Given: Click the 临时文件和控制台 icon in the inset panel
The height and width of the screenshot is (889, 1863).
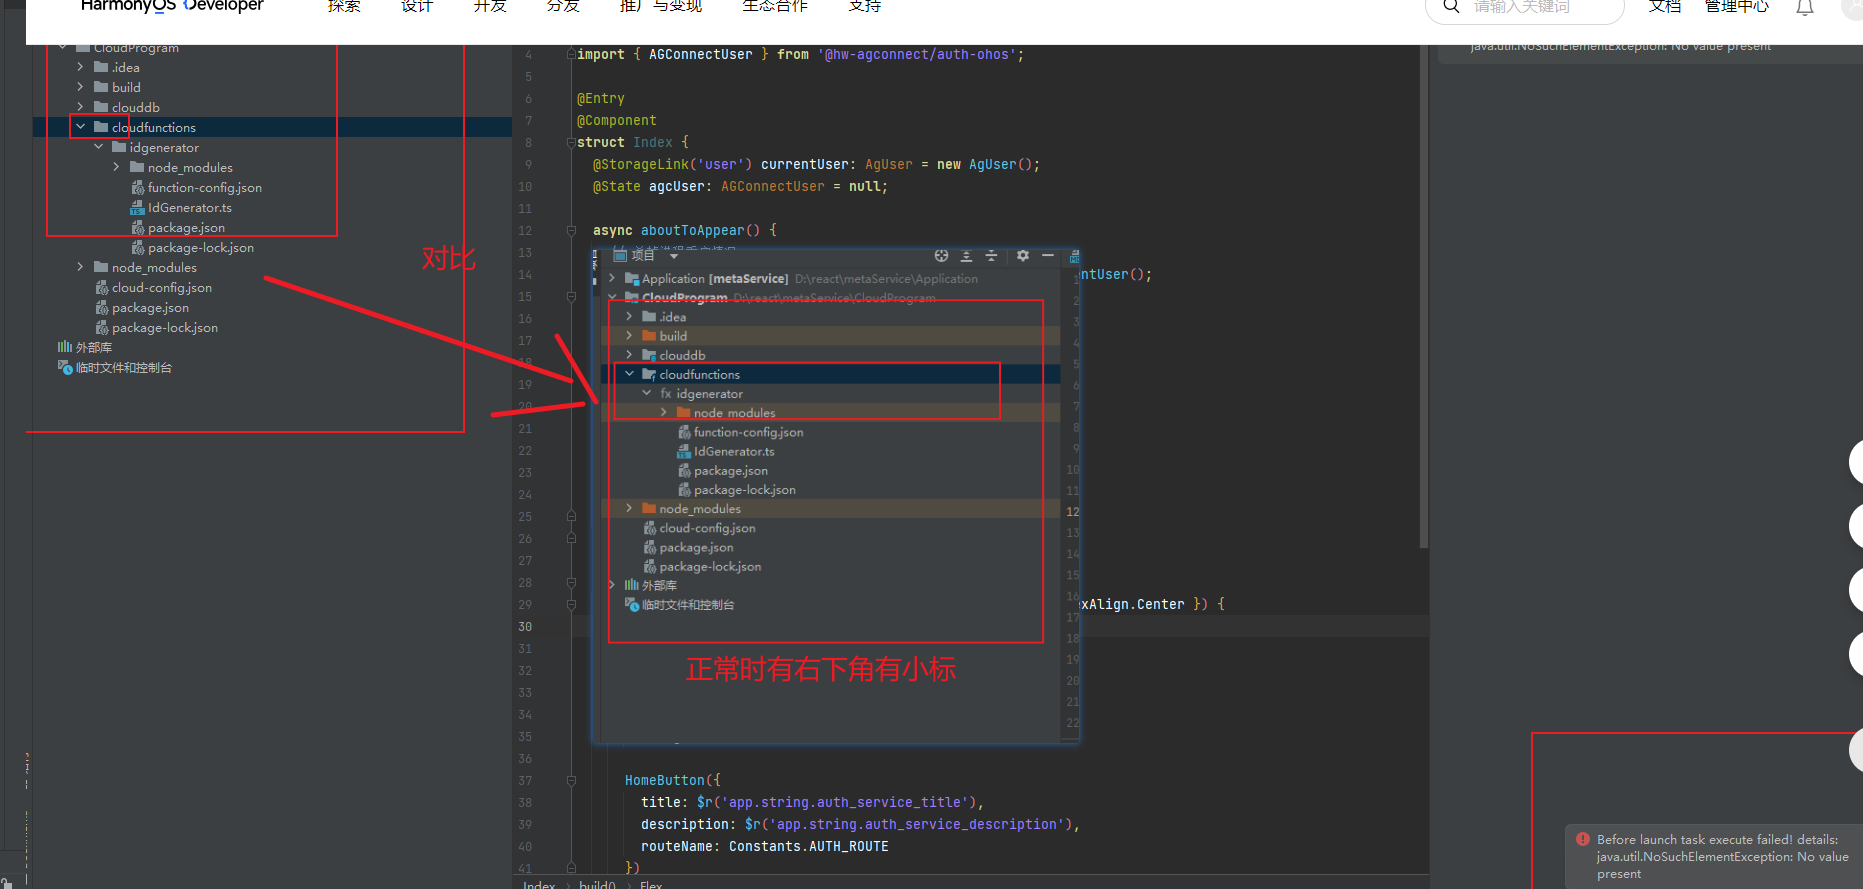Looking at the screenshot, I should coord(632,605).
